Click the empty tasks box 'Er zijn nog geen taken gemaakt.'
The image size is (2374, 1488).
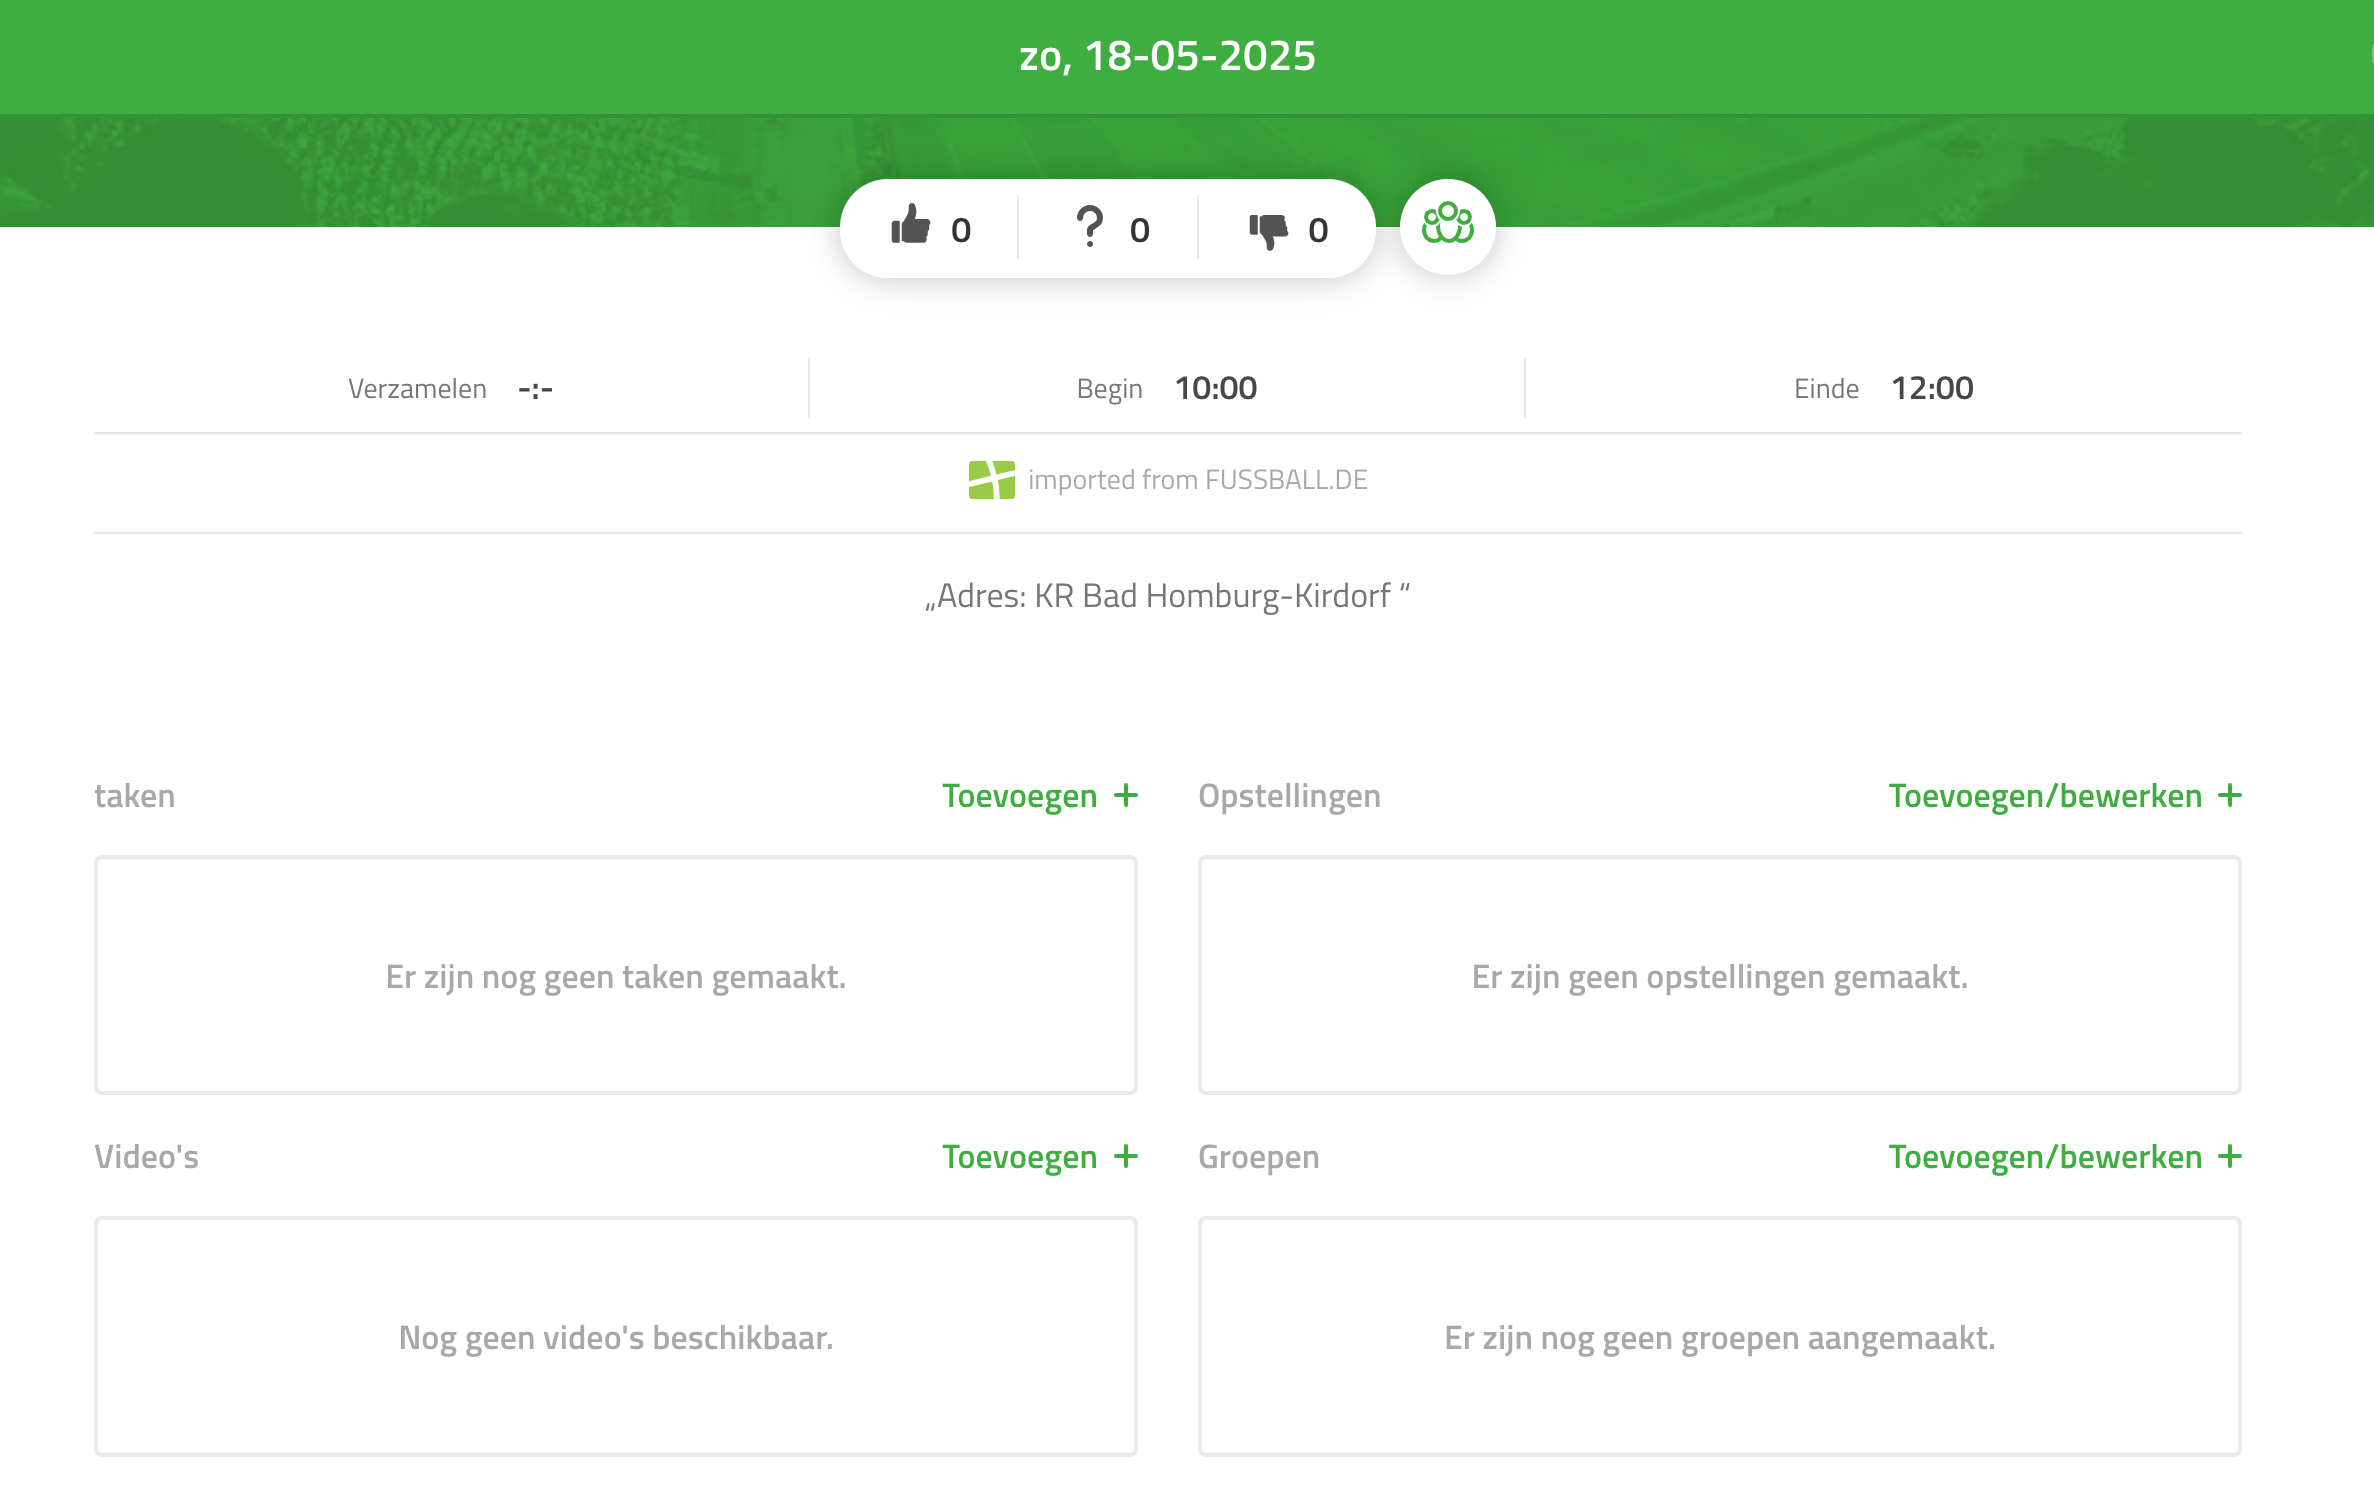pyautogui.click(x=615, y=975)
